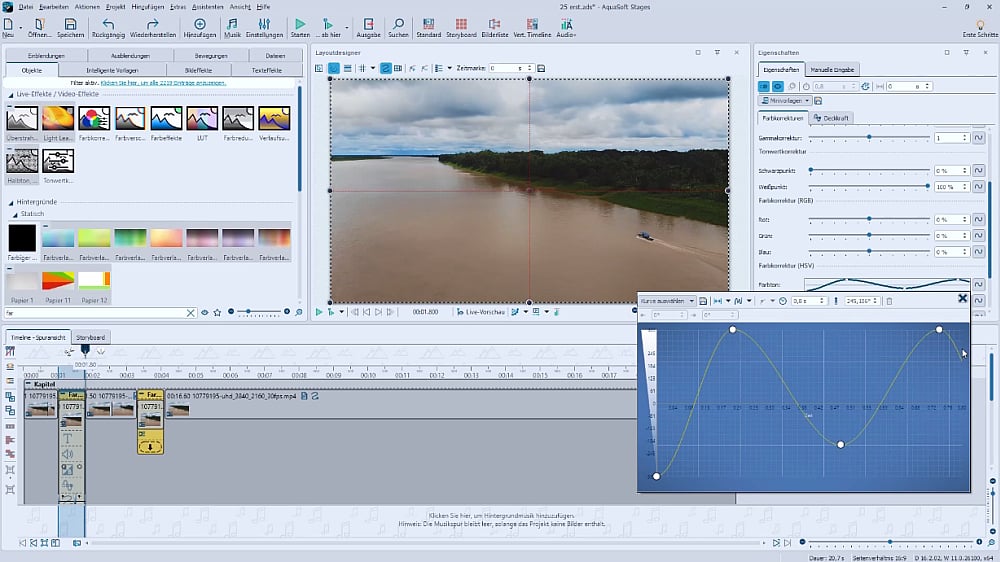Open Musik settings from the toolbar

point(232,24)
